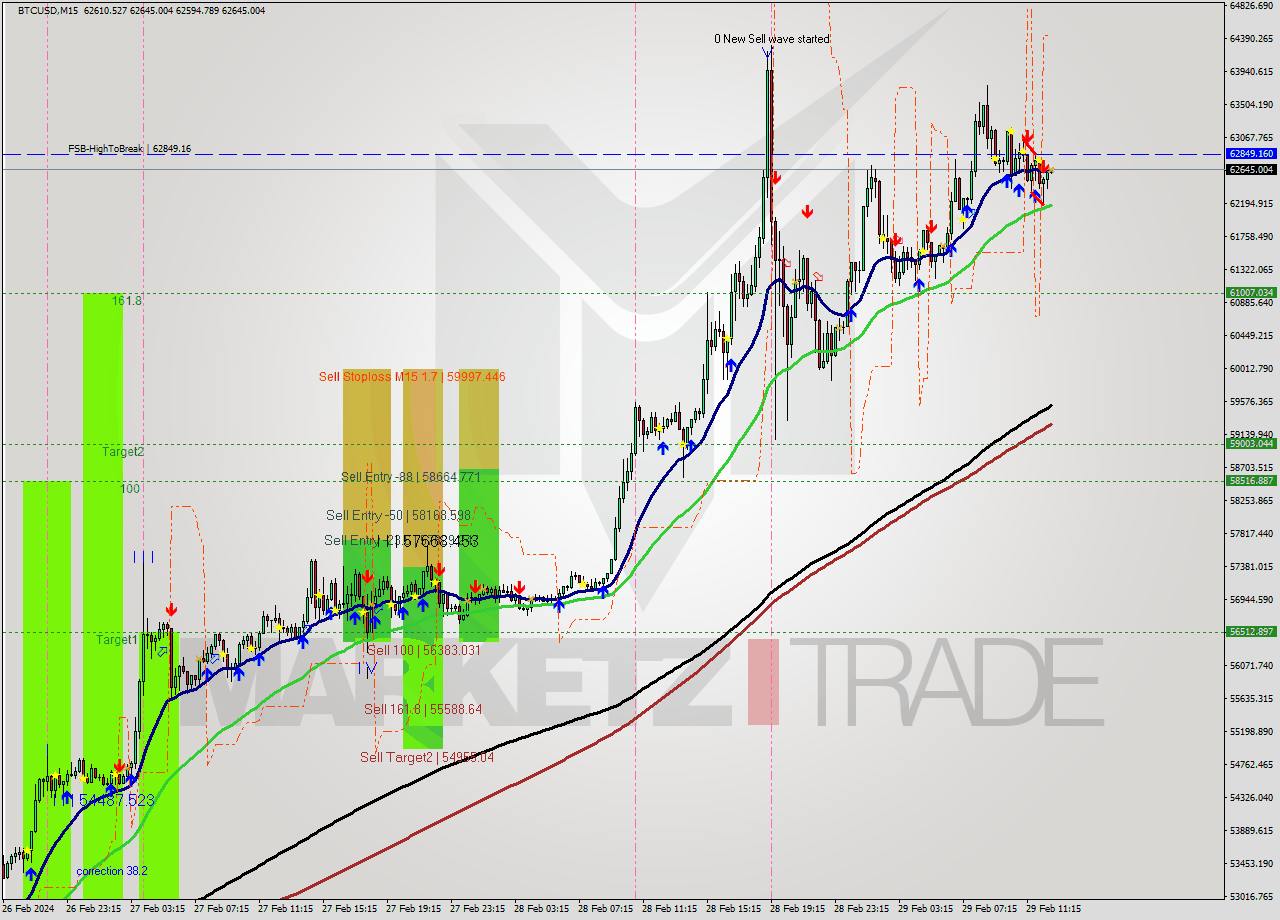The width and height of the screenshot is (1280, 920).
Task: Click the black 62645.004 current price tag
Action: coord(1250,170)
